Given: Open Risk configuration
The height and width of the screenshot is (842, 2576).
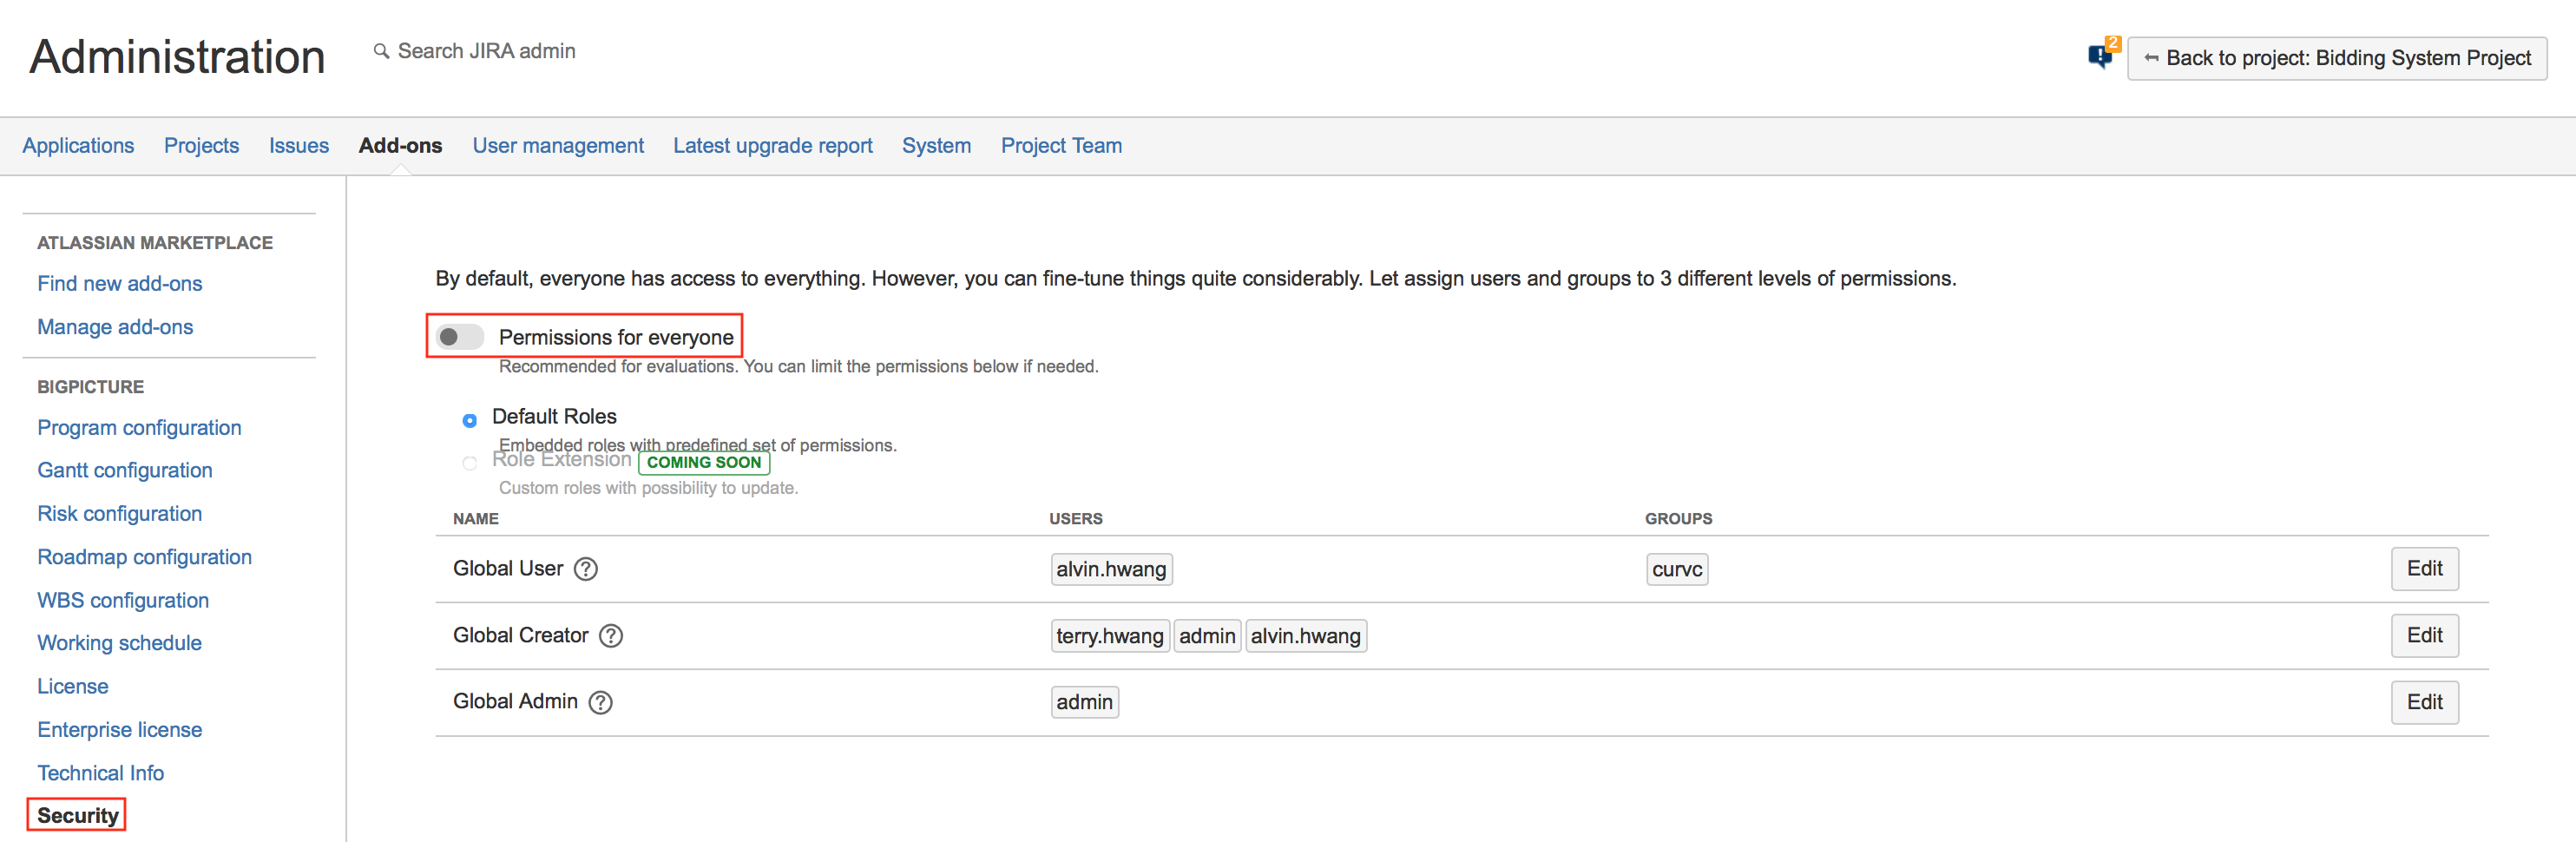Looking at the screenshot, I should (120, 514).
